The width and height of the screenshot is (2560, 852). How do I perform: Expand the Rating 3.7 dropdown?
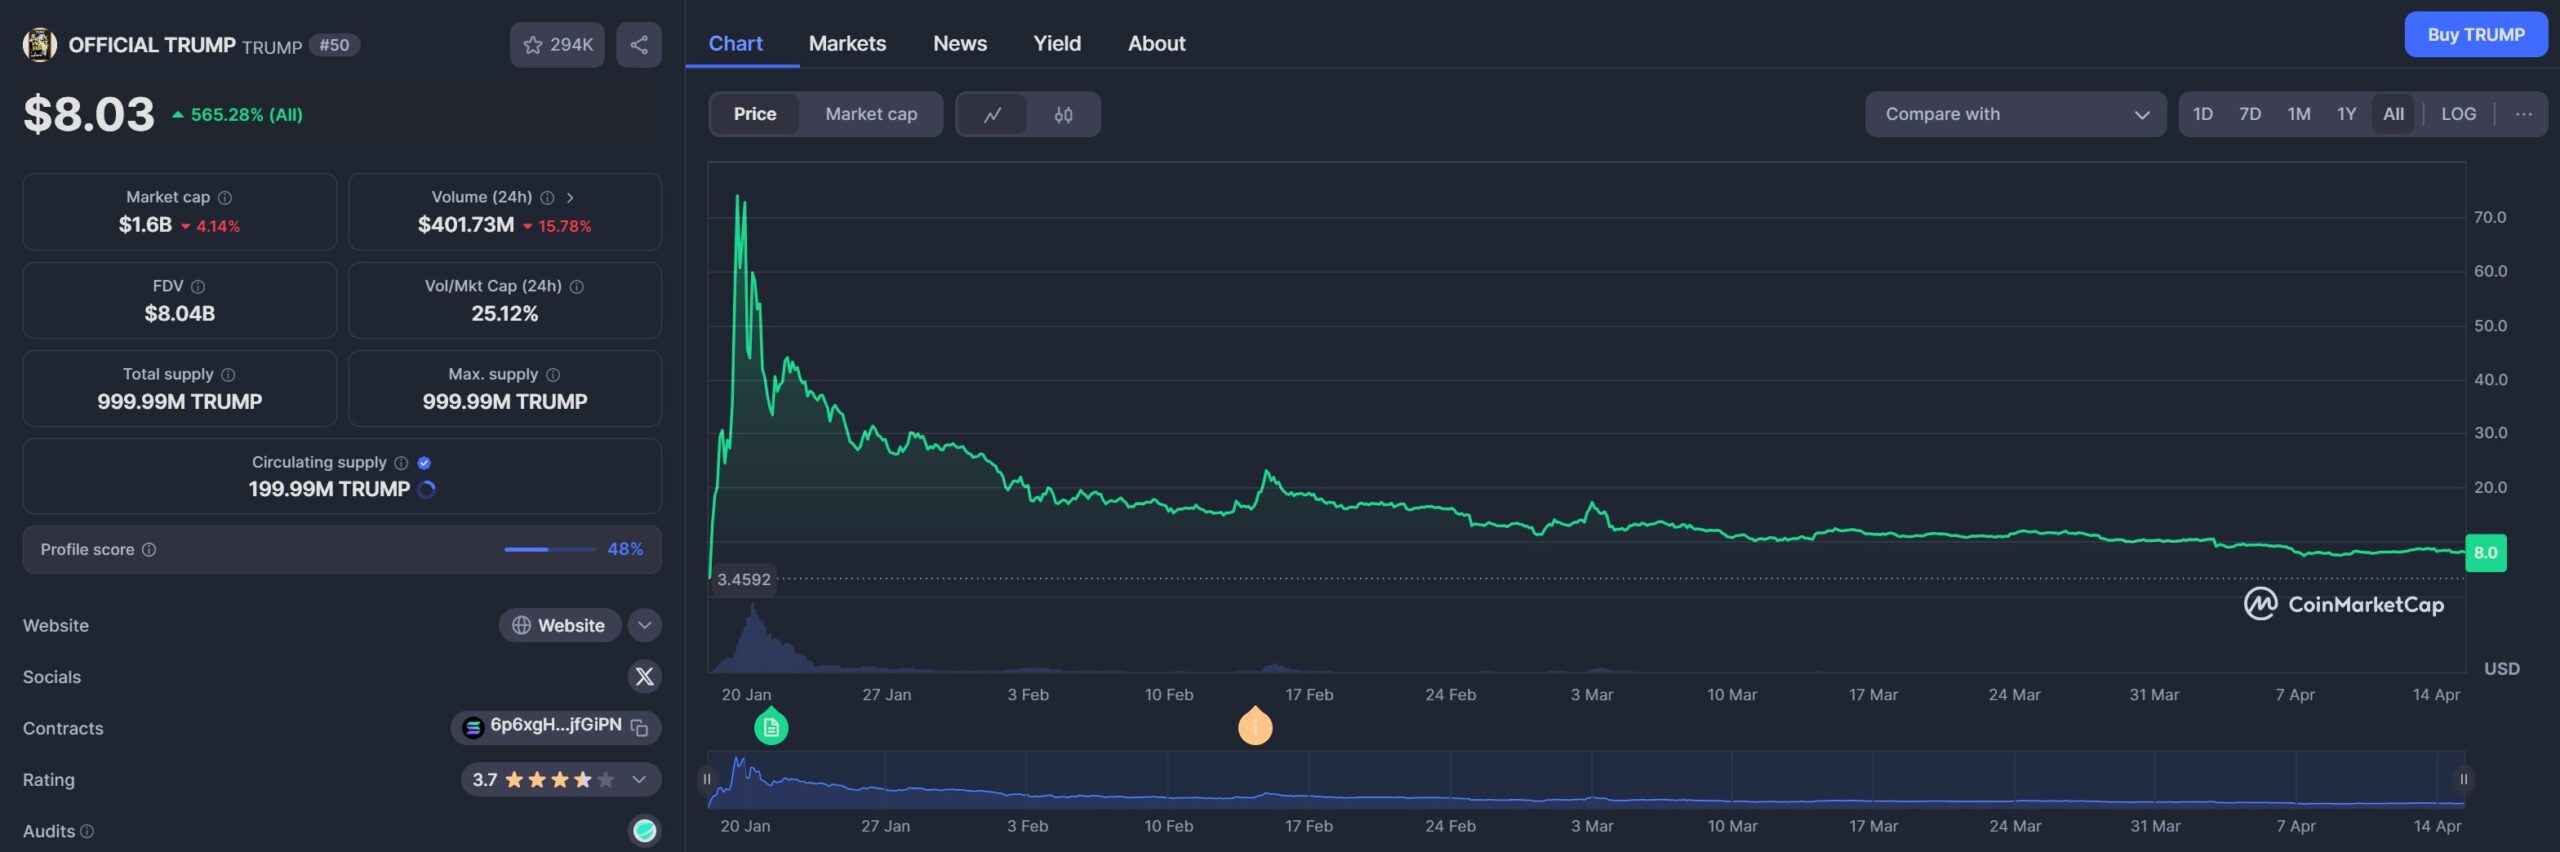[x=561, y=780]
